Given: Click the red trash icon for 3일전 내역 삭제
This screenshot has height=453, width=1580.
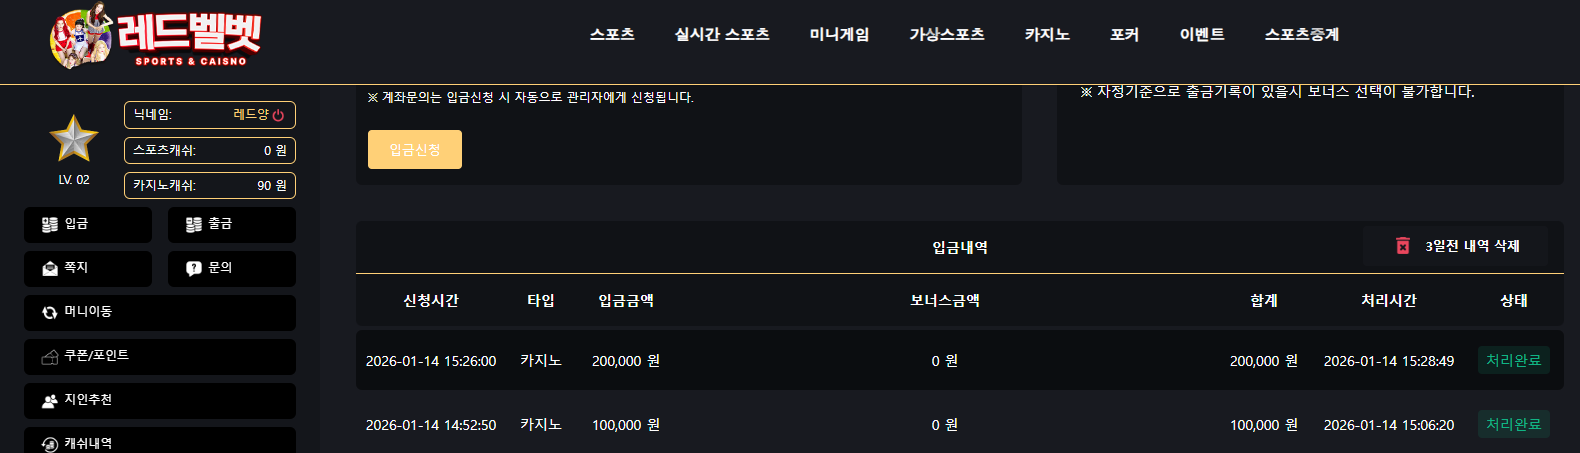Looking at the screenshot, I should (1403, 246).
